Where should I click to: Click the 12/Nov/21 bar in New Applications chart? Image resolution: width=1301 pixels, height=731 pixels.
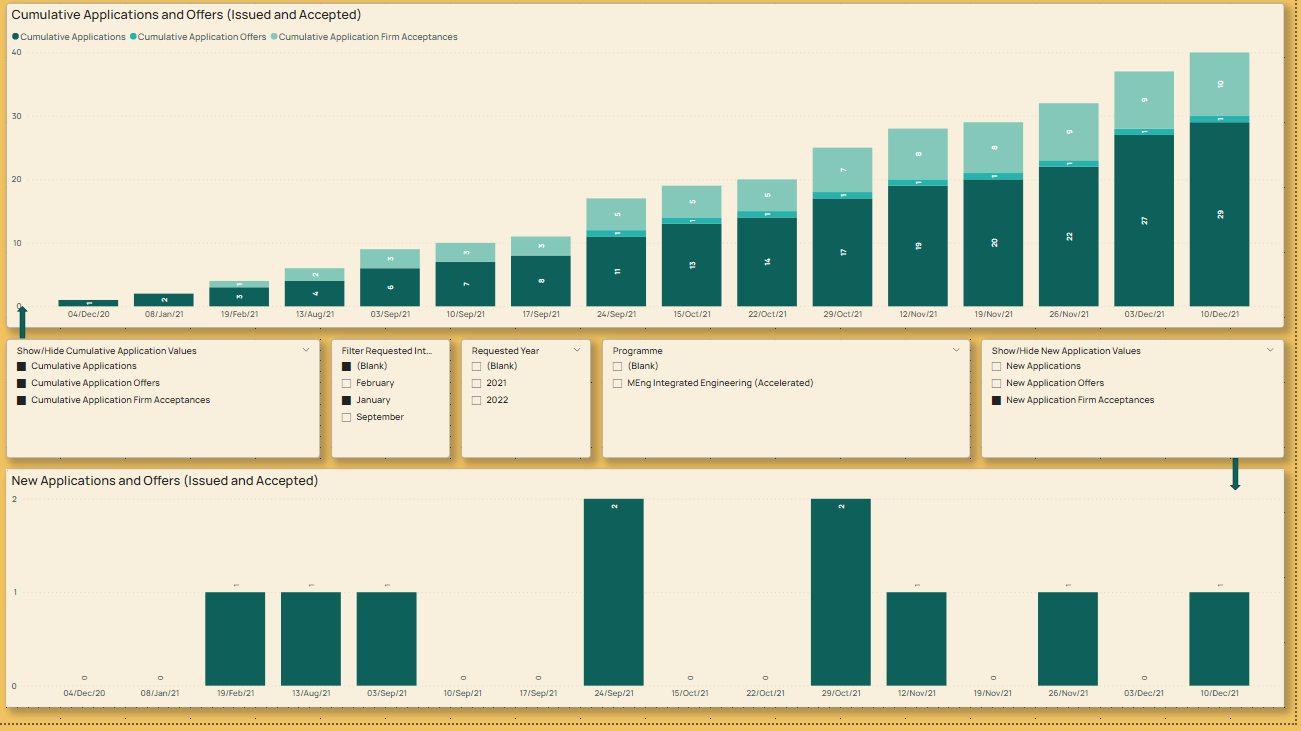(x=917, y=639)
